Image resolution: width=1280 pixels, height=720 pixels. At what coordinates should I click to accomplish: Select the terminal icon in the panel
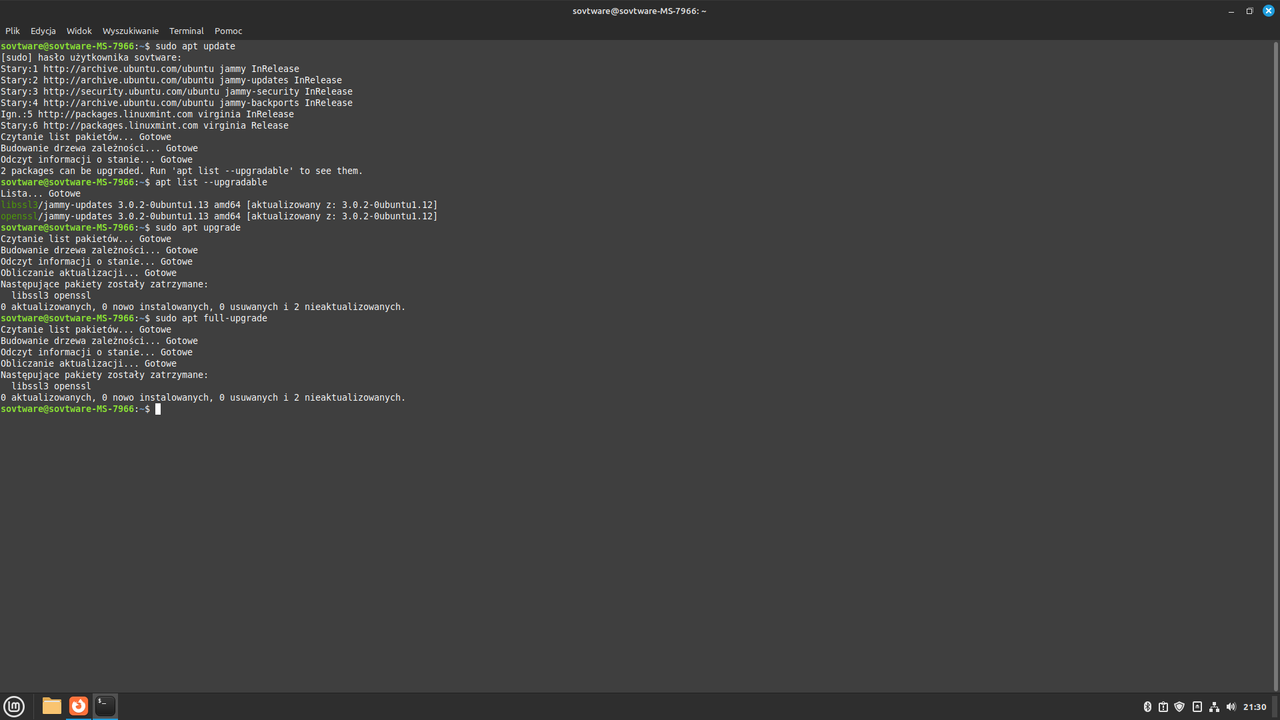(x=105, y=706)
